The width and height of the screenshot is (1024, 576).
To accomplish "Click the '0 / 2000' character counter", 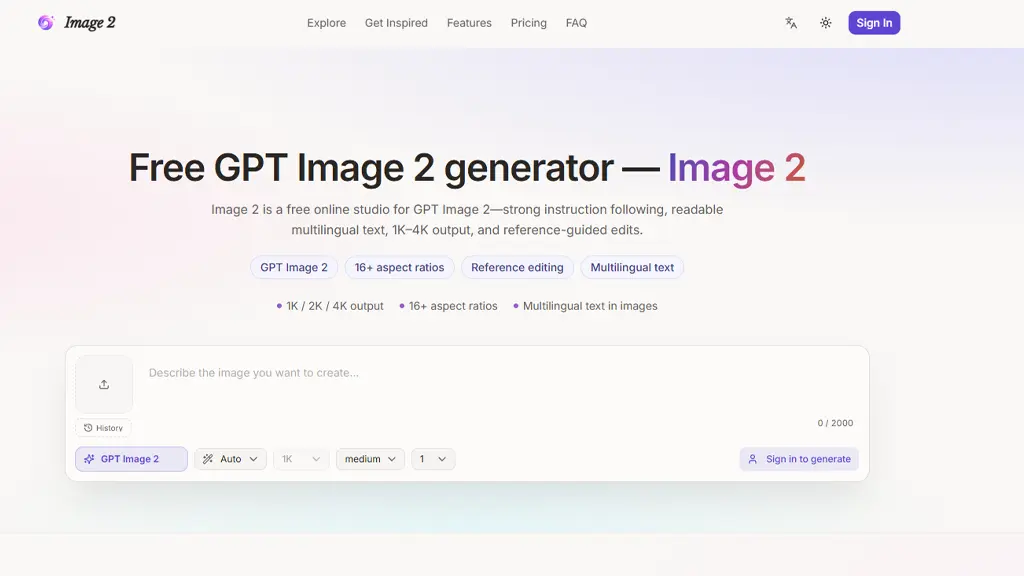I will [x=835, y=423].
